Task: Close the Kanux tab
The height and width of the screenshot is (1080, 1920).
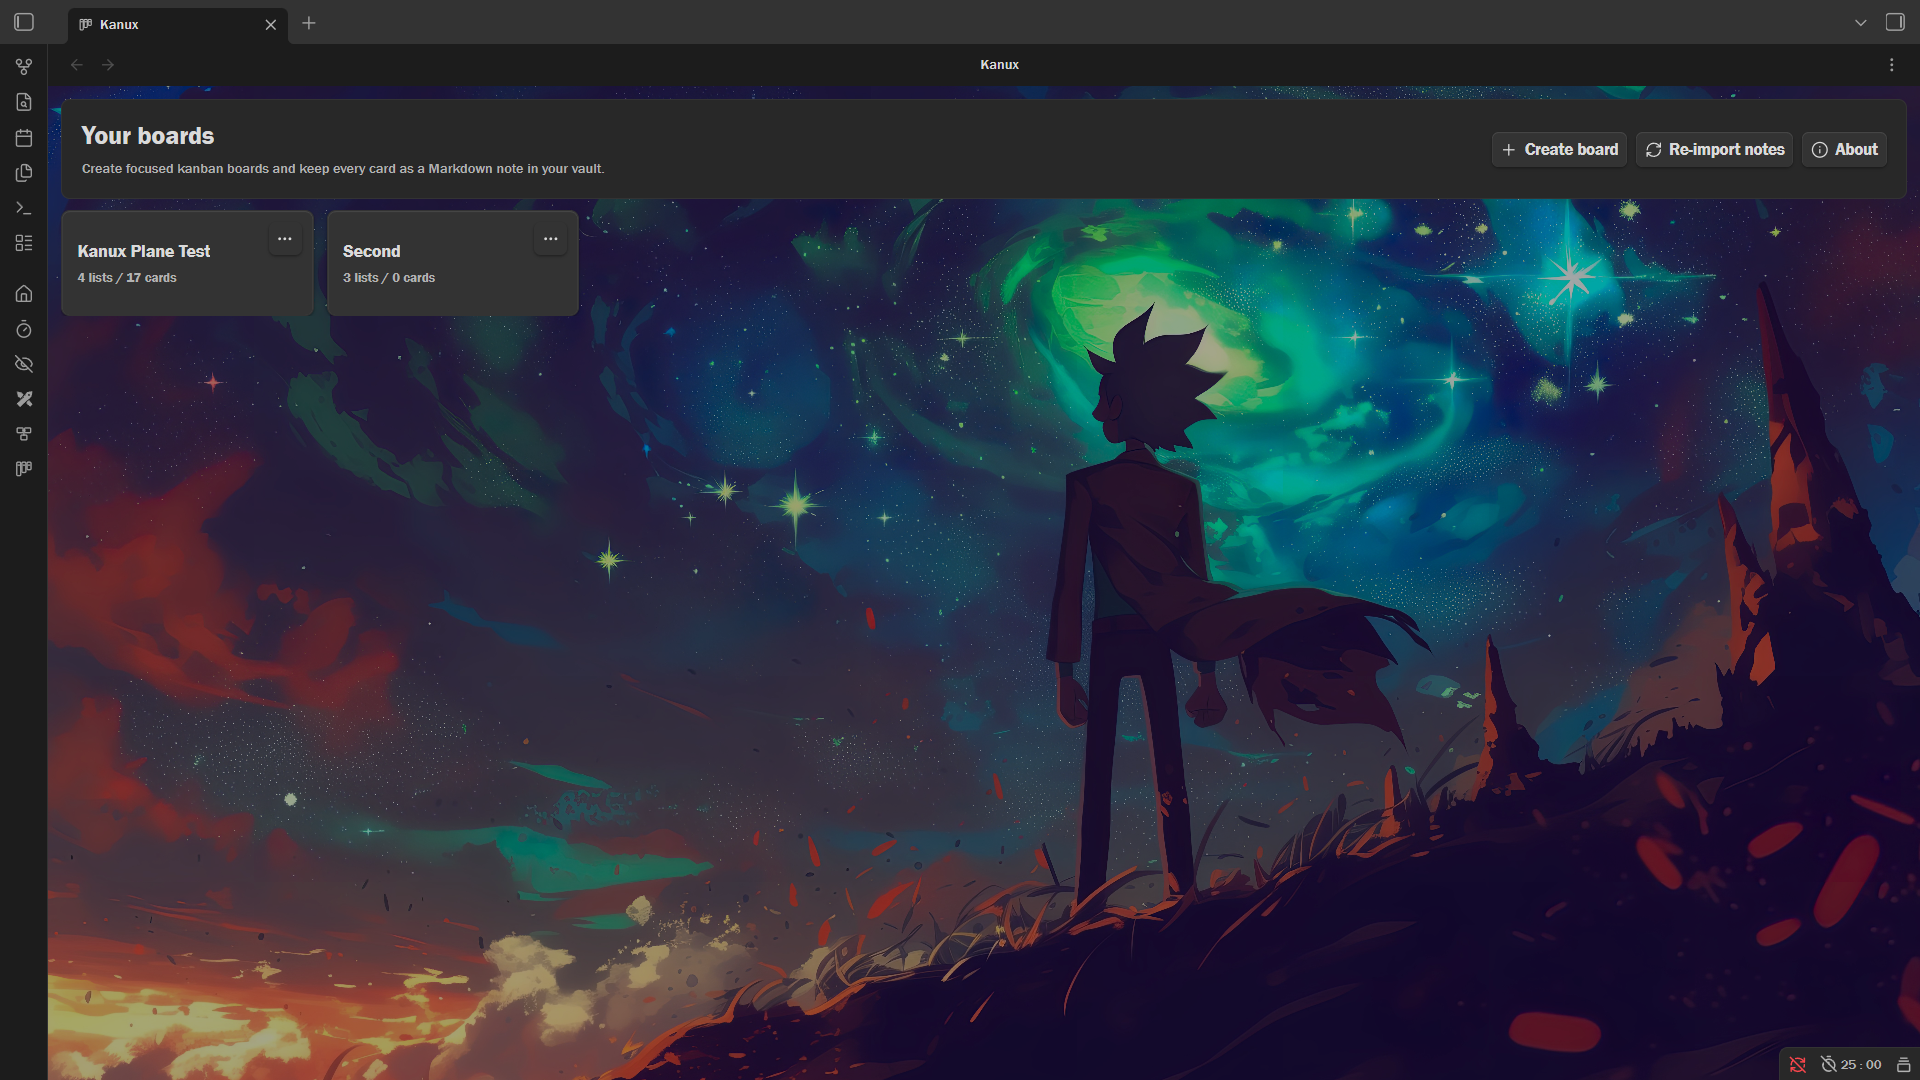Action: tap(270, 25)
